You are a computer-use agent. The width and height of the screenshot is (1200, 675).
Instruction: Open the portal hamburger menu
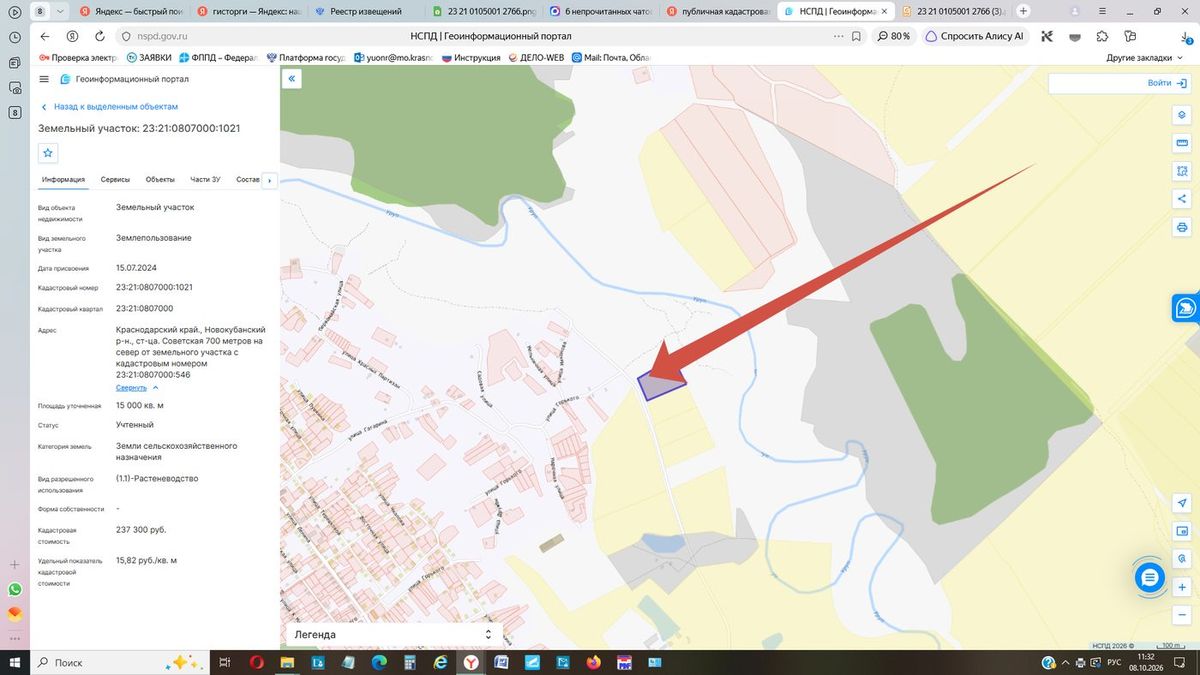click(x=44, y=79)
